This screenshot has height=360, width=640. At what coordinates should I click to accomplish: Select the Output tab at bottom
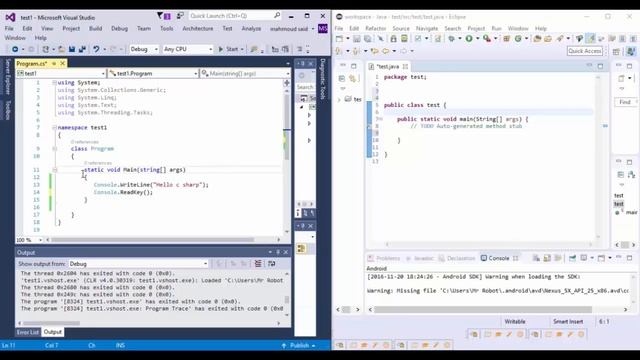53,332
